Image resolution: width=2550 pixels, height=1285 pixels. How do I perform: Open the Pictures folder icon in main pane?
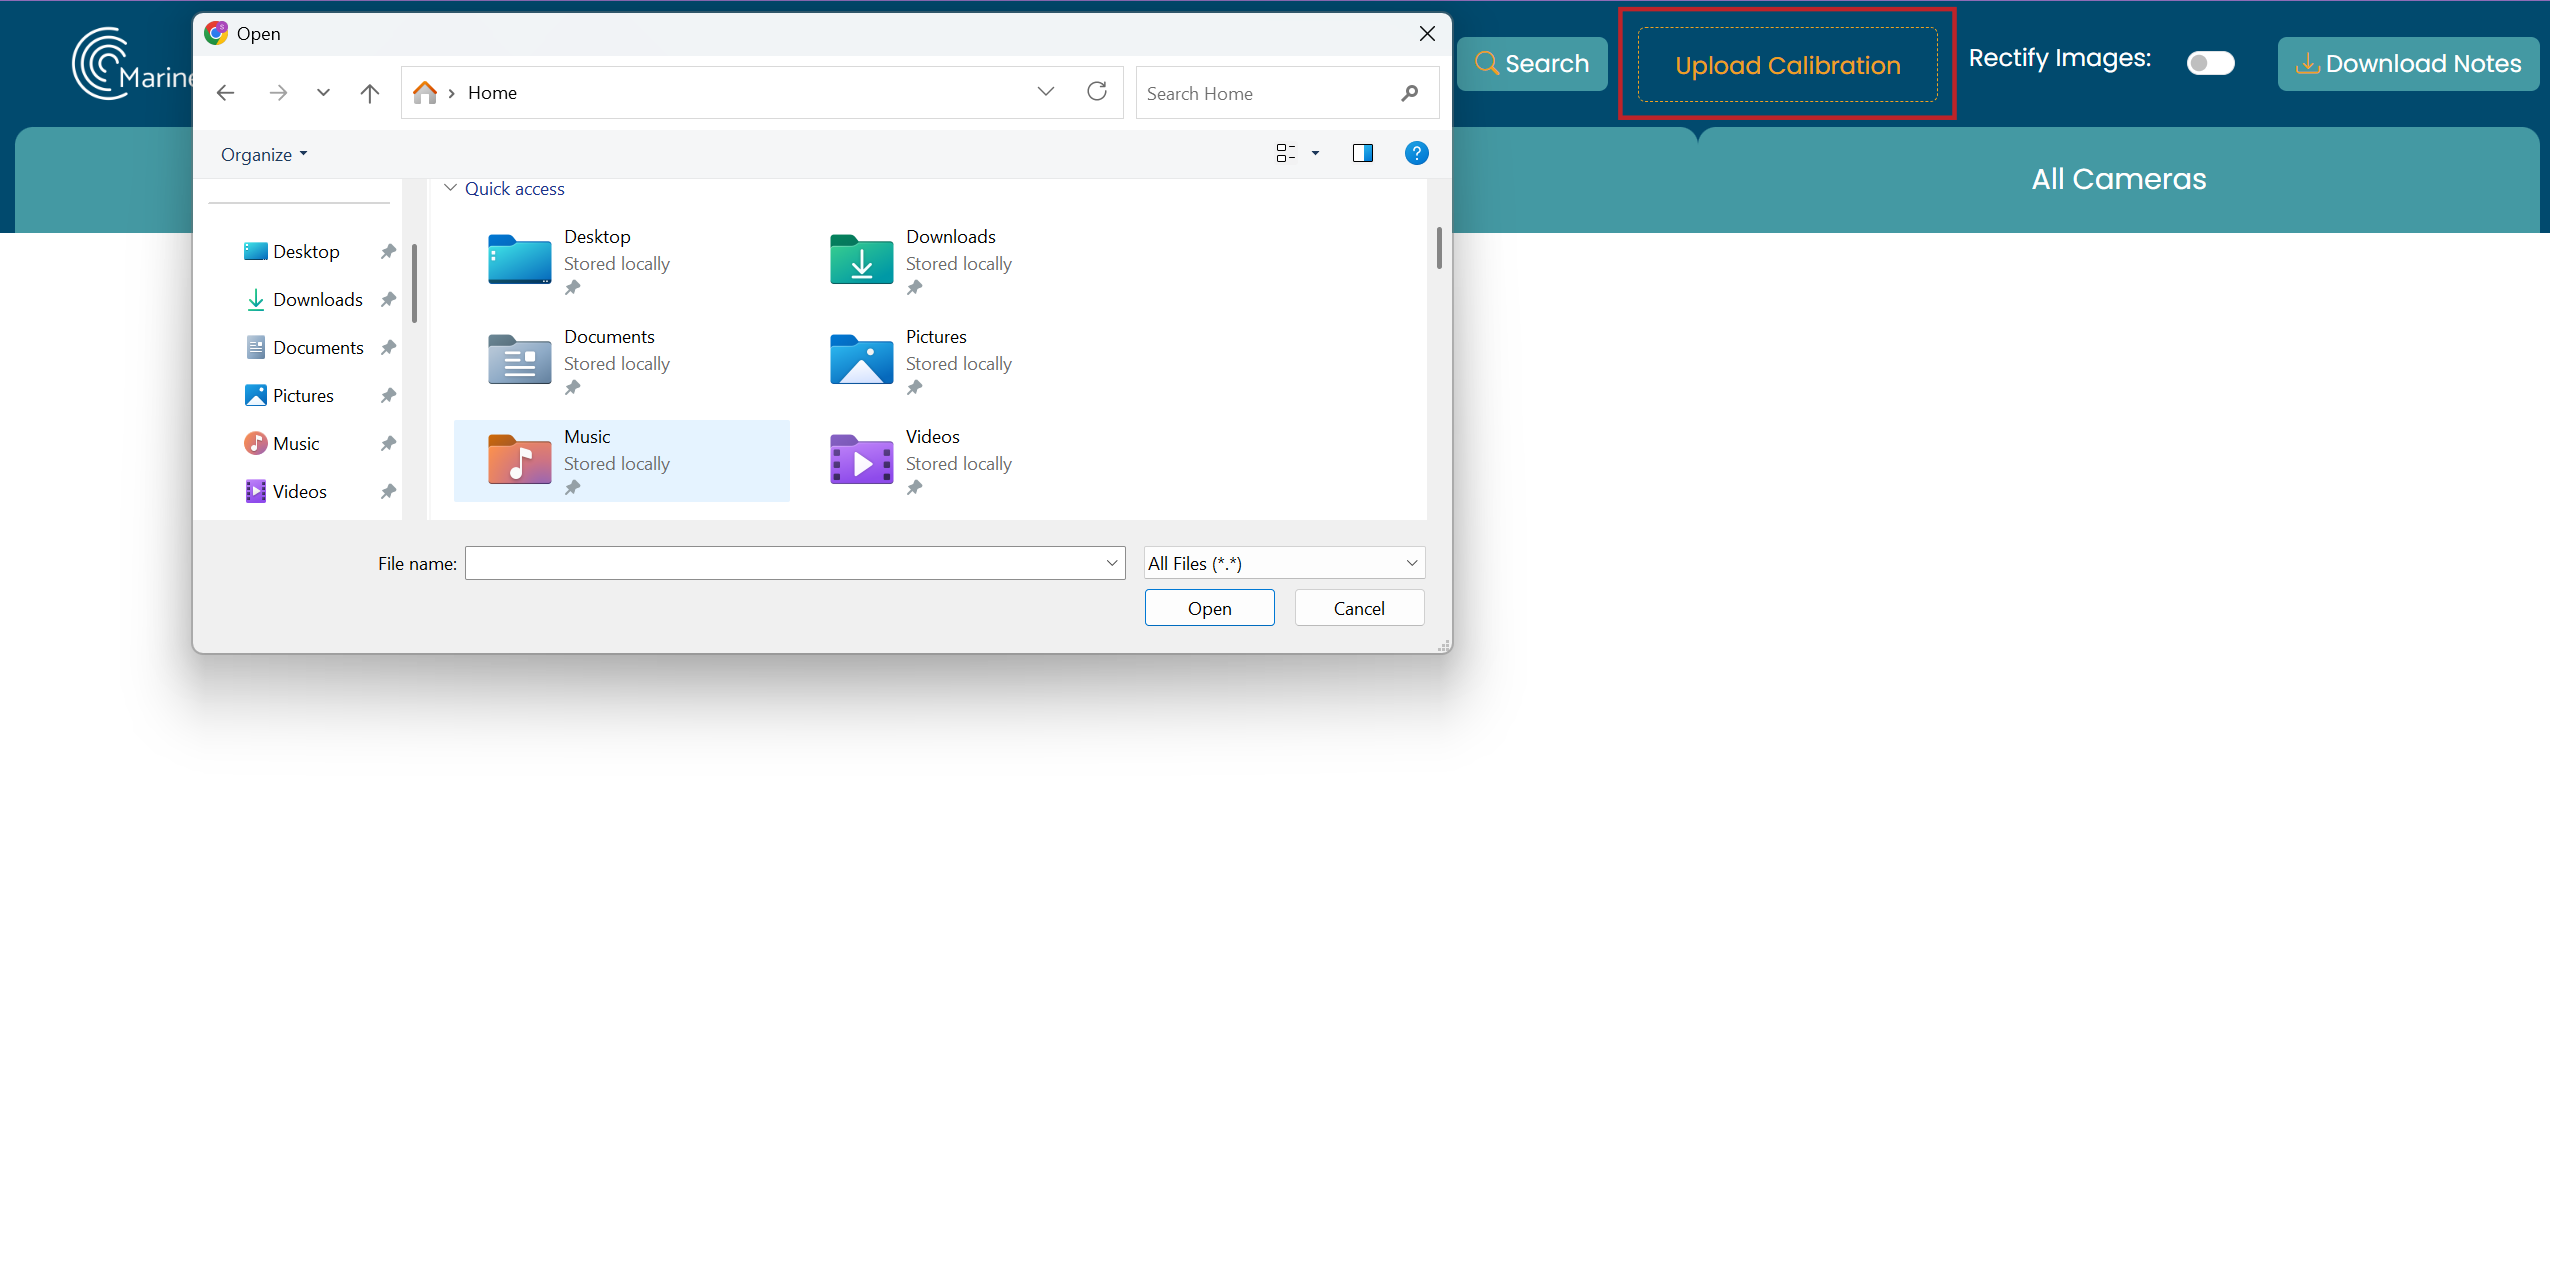(861, 360)
